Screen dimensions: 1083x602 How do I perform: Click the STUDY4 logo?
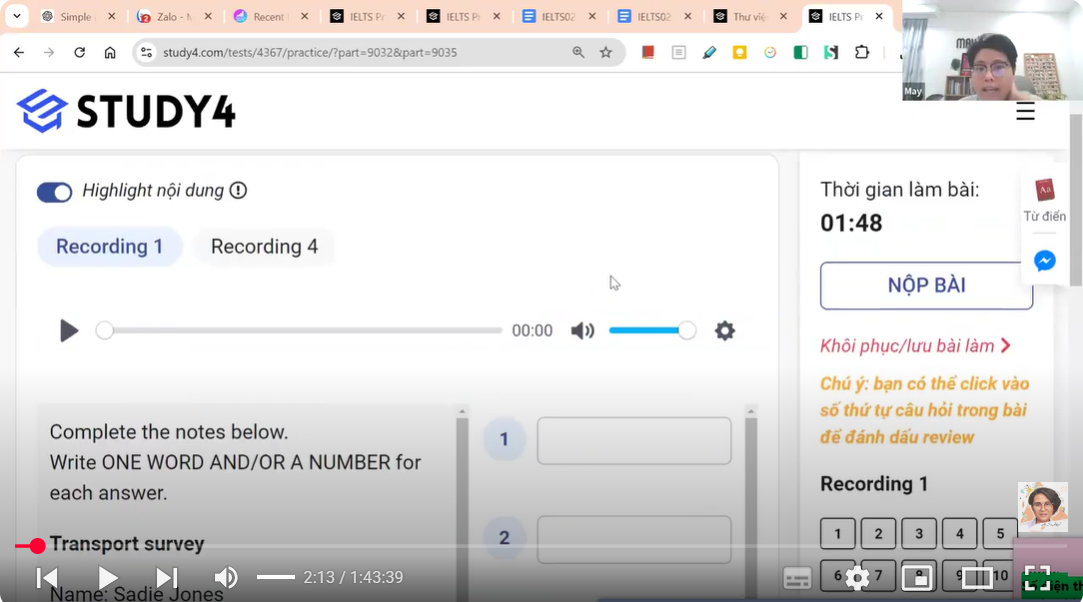click(126, 111)
